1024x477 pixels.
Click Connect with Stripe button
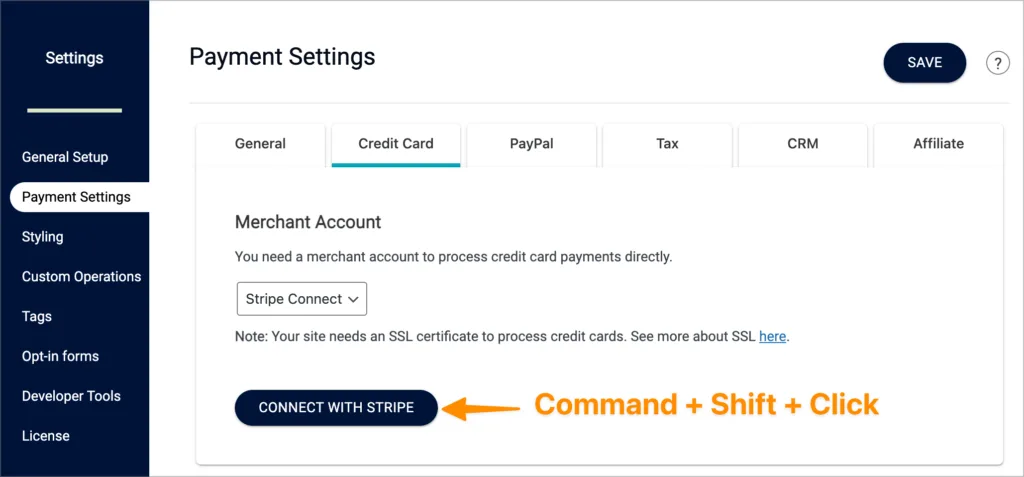(336, 407)
